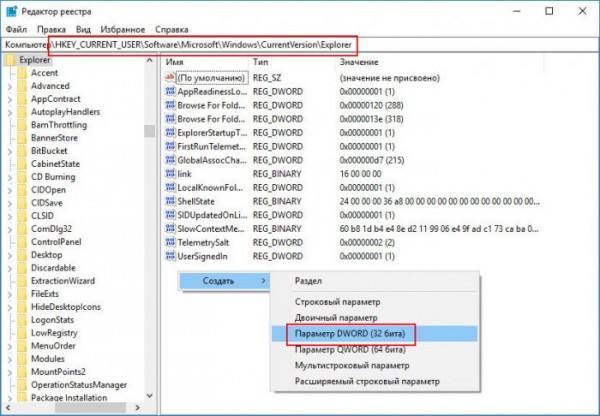Click the LogonStats folder icon
This screenshot has width=600, height=416.
(x=22, y=320)
